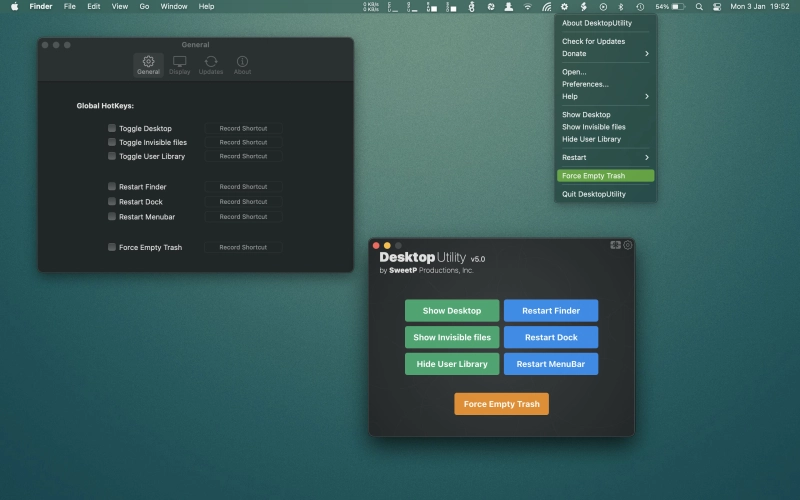Viewport: 800px width, 500px height.
Task: Open the Apple menu
Action: (x=14, y=7)
